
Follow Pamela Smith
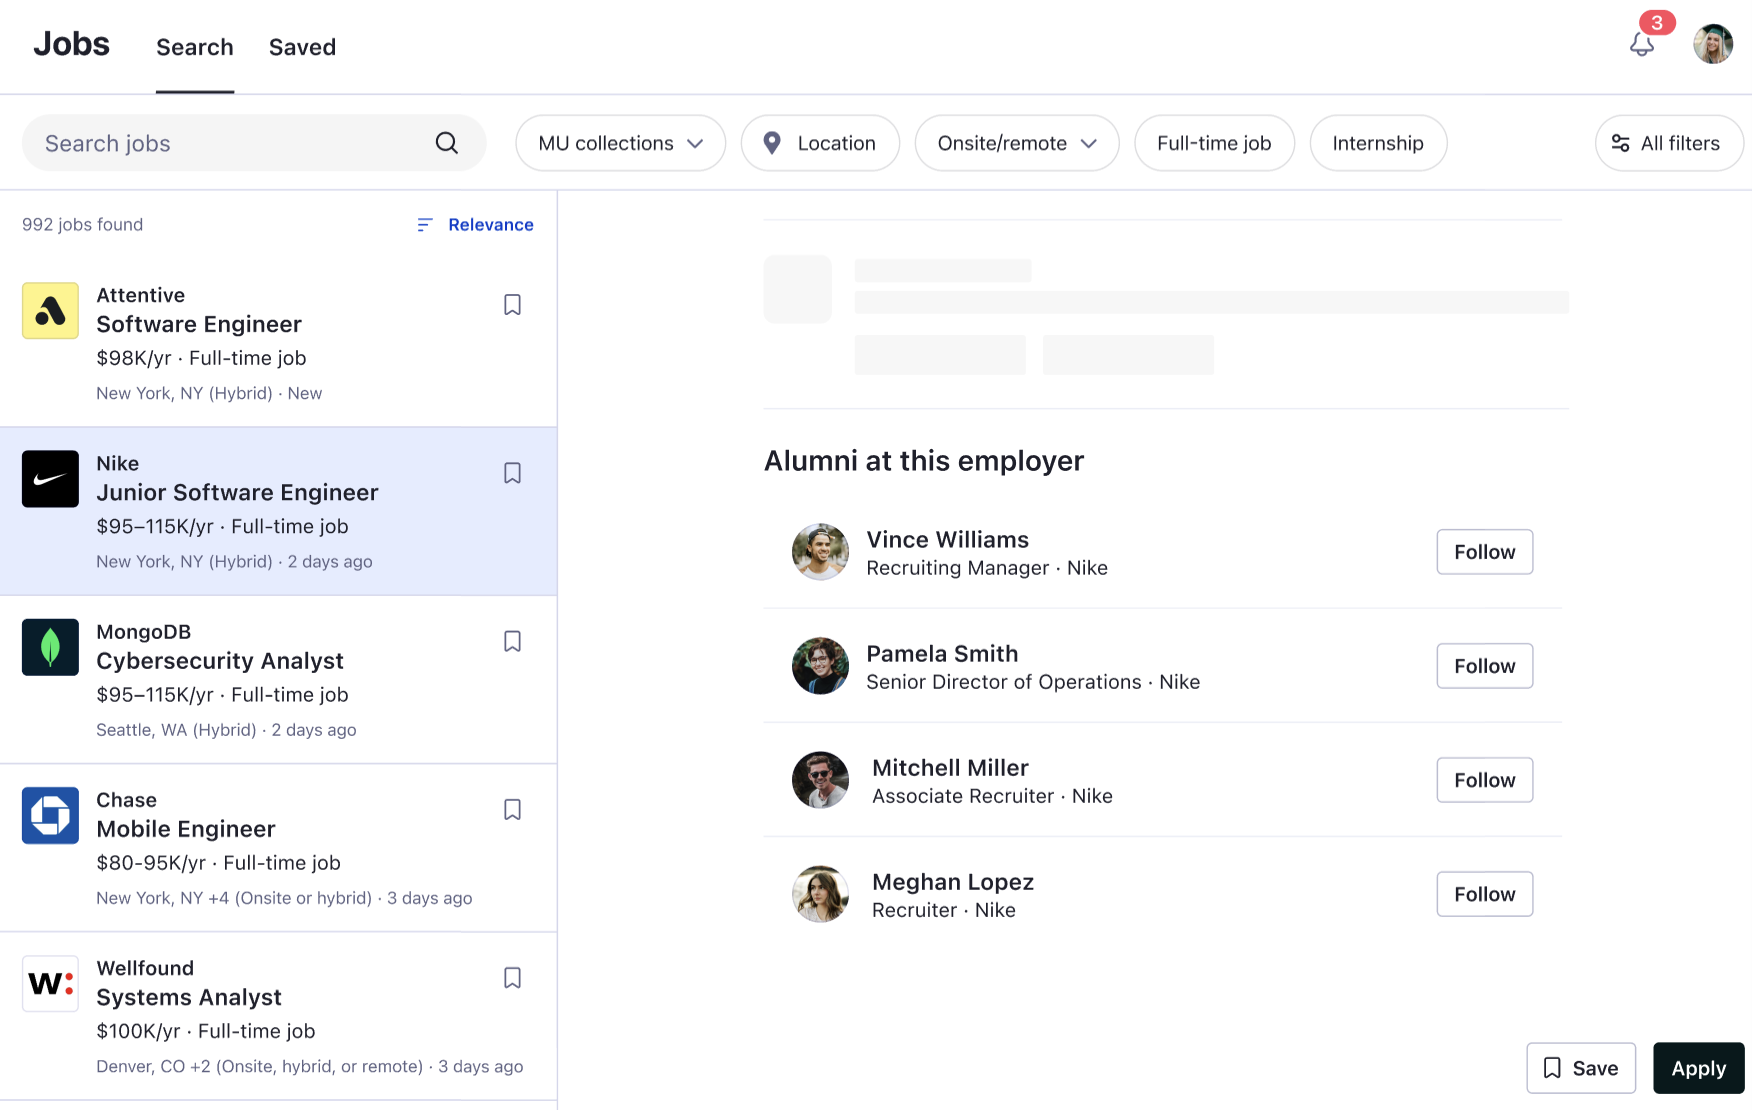coord(1484,666)
